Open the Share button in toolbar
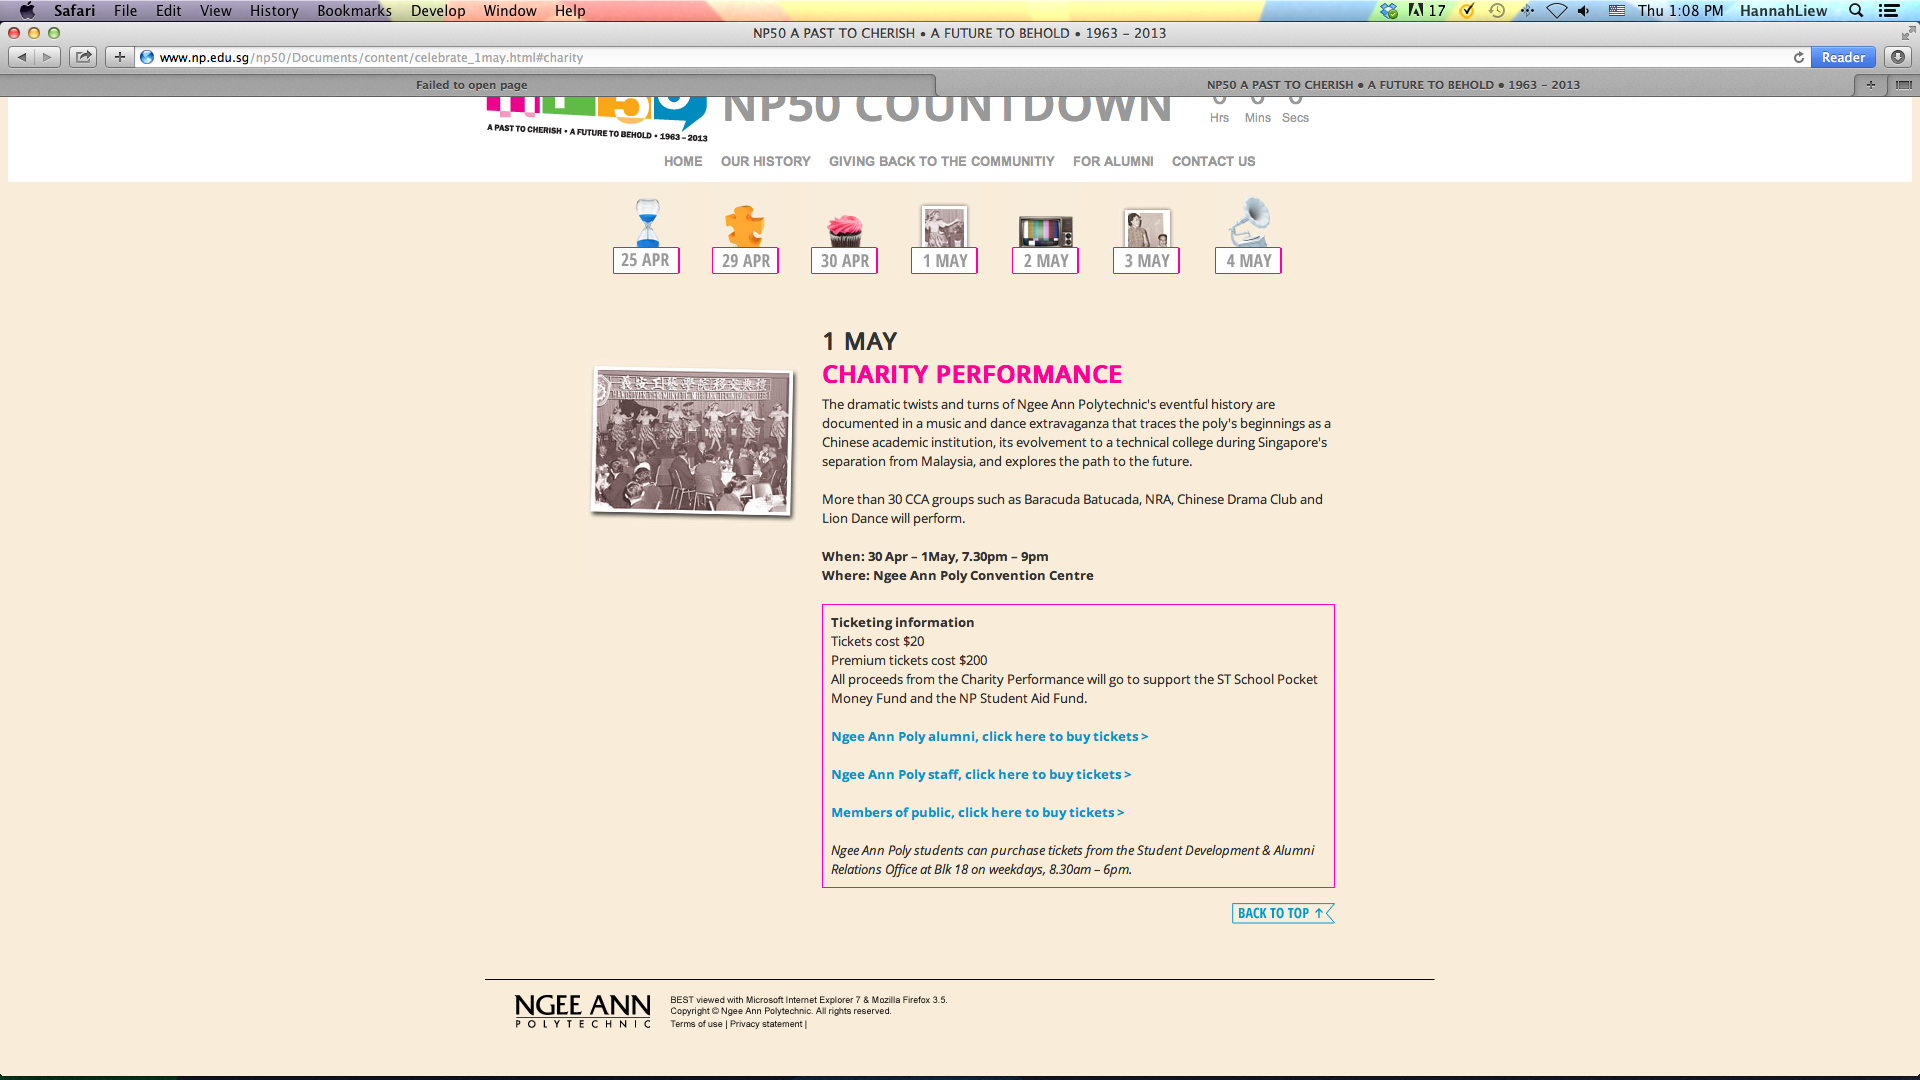 pos(84,57)
